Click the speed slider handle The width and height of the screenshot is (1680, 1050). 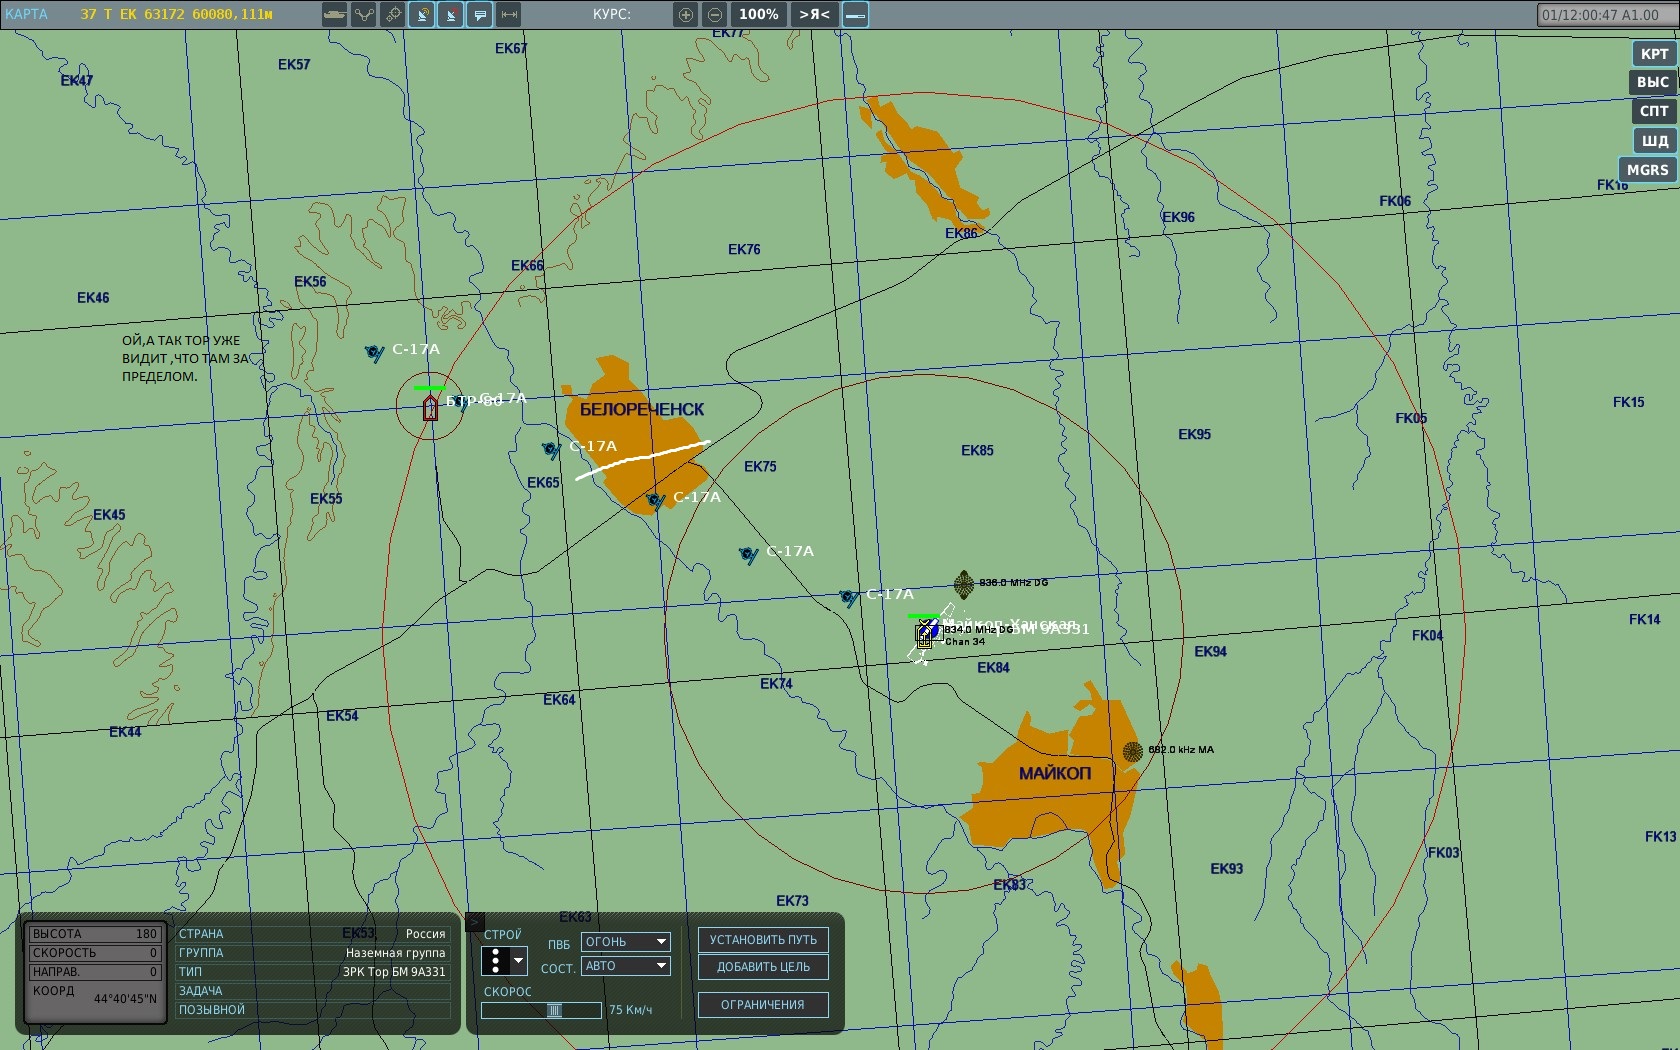pos(554,1010)
